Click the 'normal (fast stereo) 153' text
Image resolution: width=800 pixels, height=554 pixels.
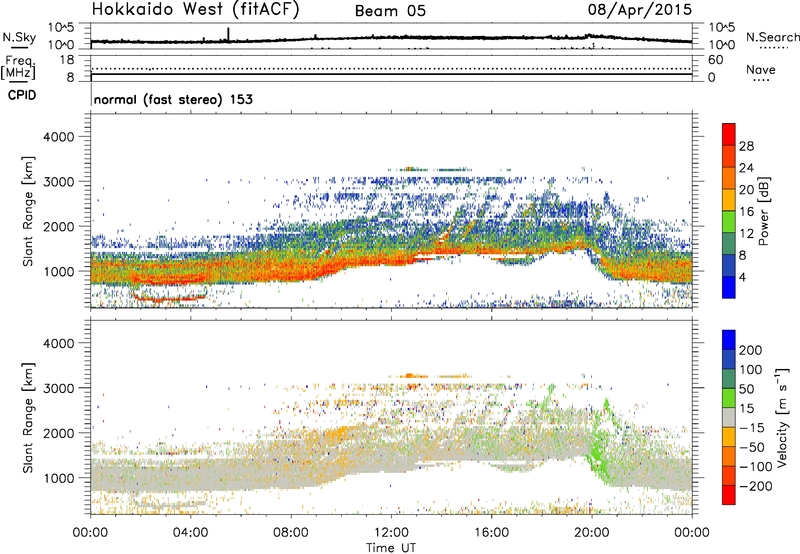(x=173, y=99)
